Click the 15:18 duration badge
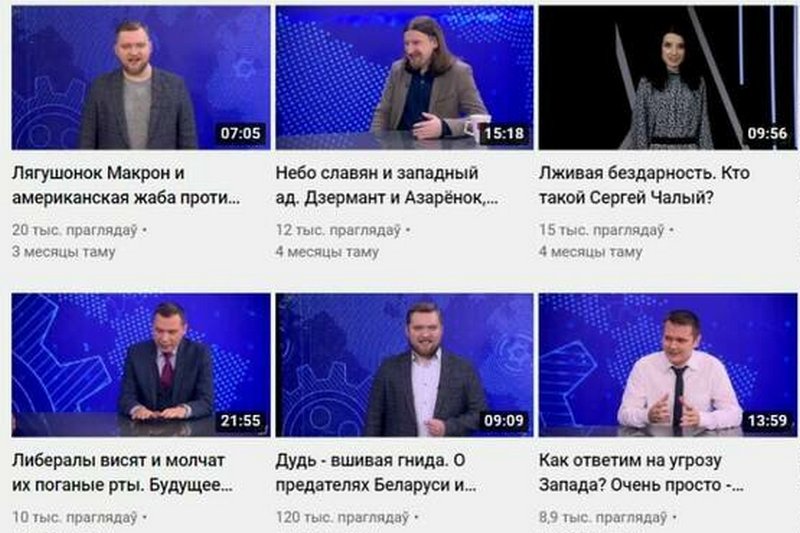The width and height of the screenshot is (800, 533). 504,133
